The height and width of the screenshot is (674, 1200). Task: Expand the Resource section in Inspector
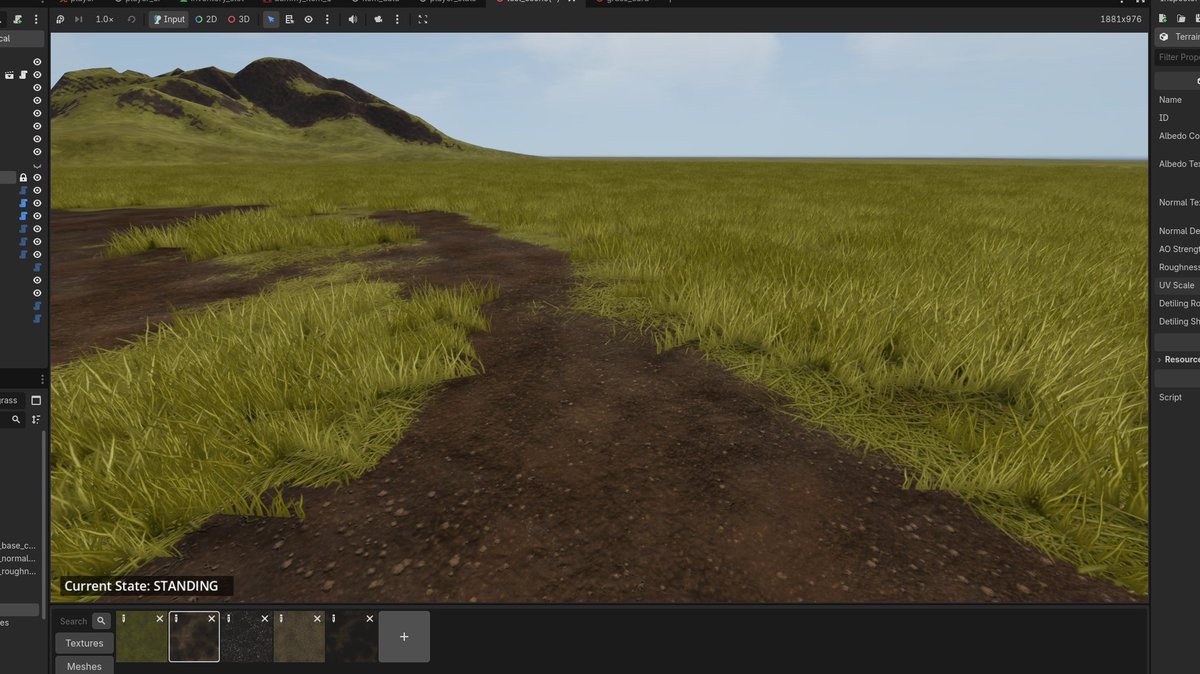tap(1178, 359)
